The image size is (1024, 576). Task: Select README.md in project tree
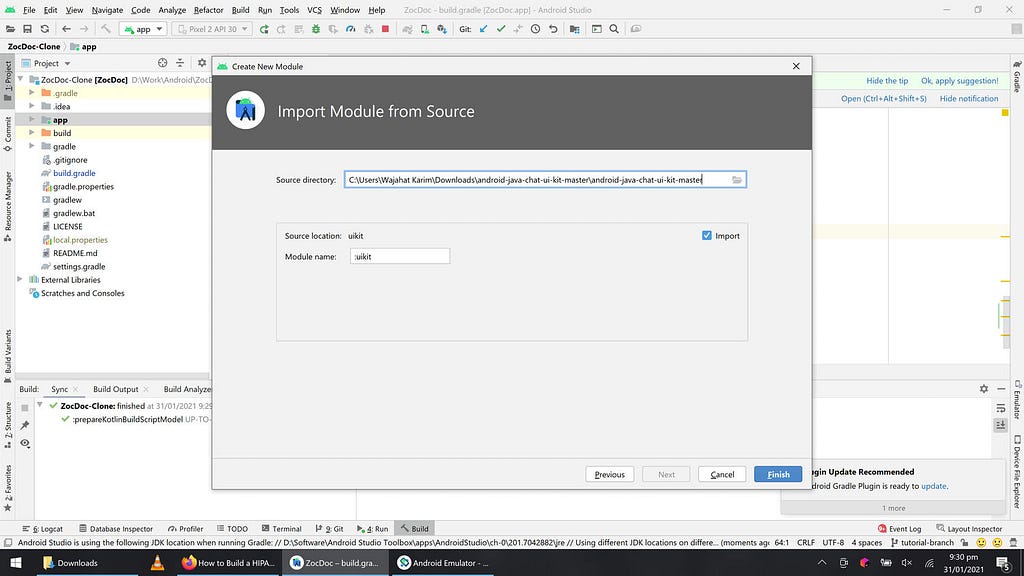[74, 253]
